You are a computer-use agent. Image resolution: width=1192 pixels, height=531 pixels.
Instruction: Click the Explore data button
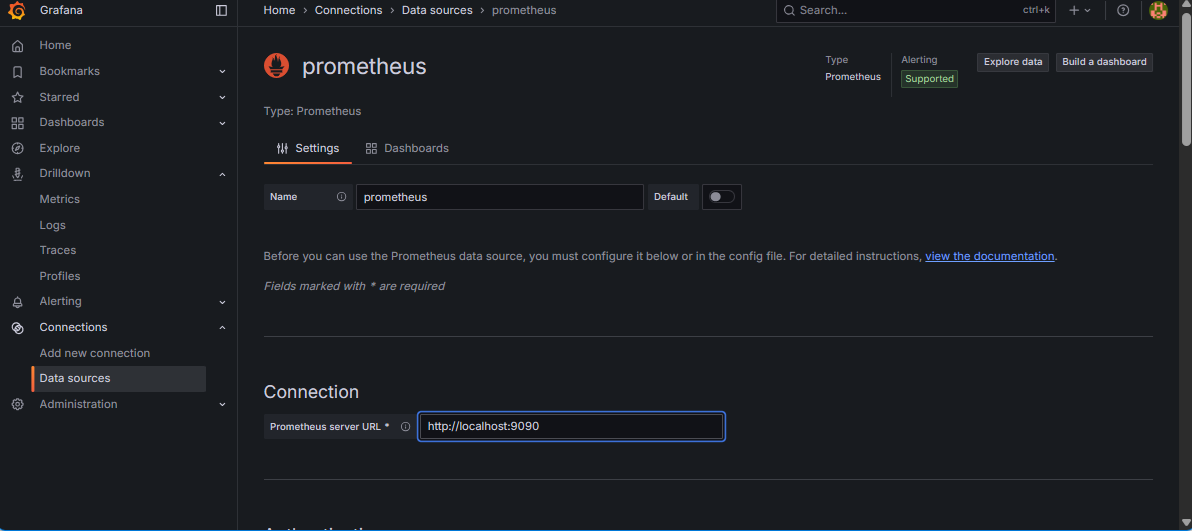coord(1012,62)
